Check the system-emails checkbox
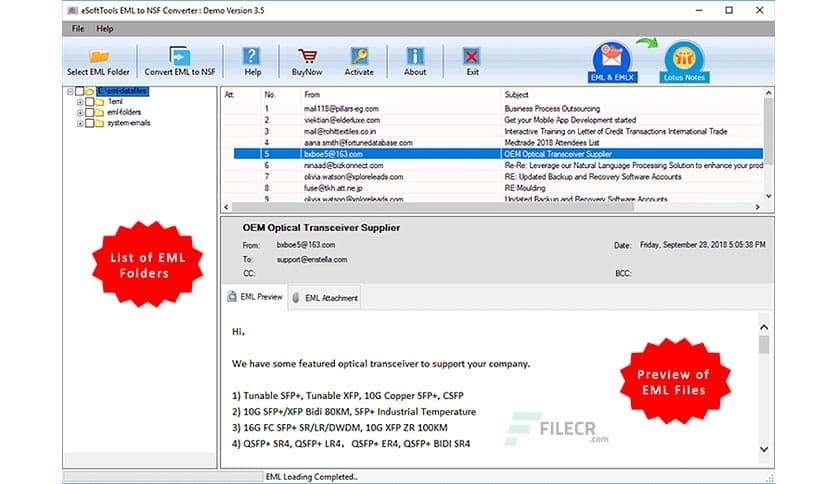 pos(90,123)
